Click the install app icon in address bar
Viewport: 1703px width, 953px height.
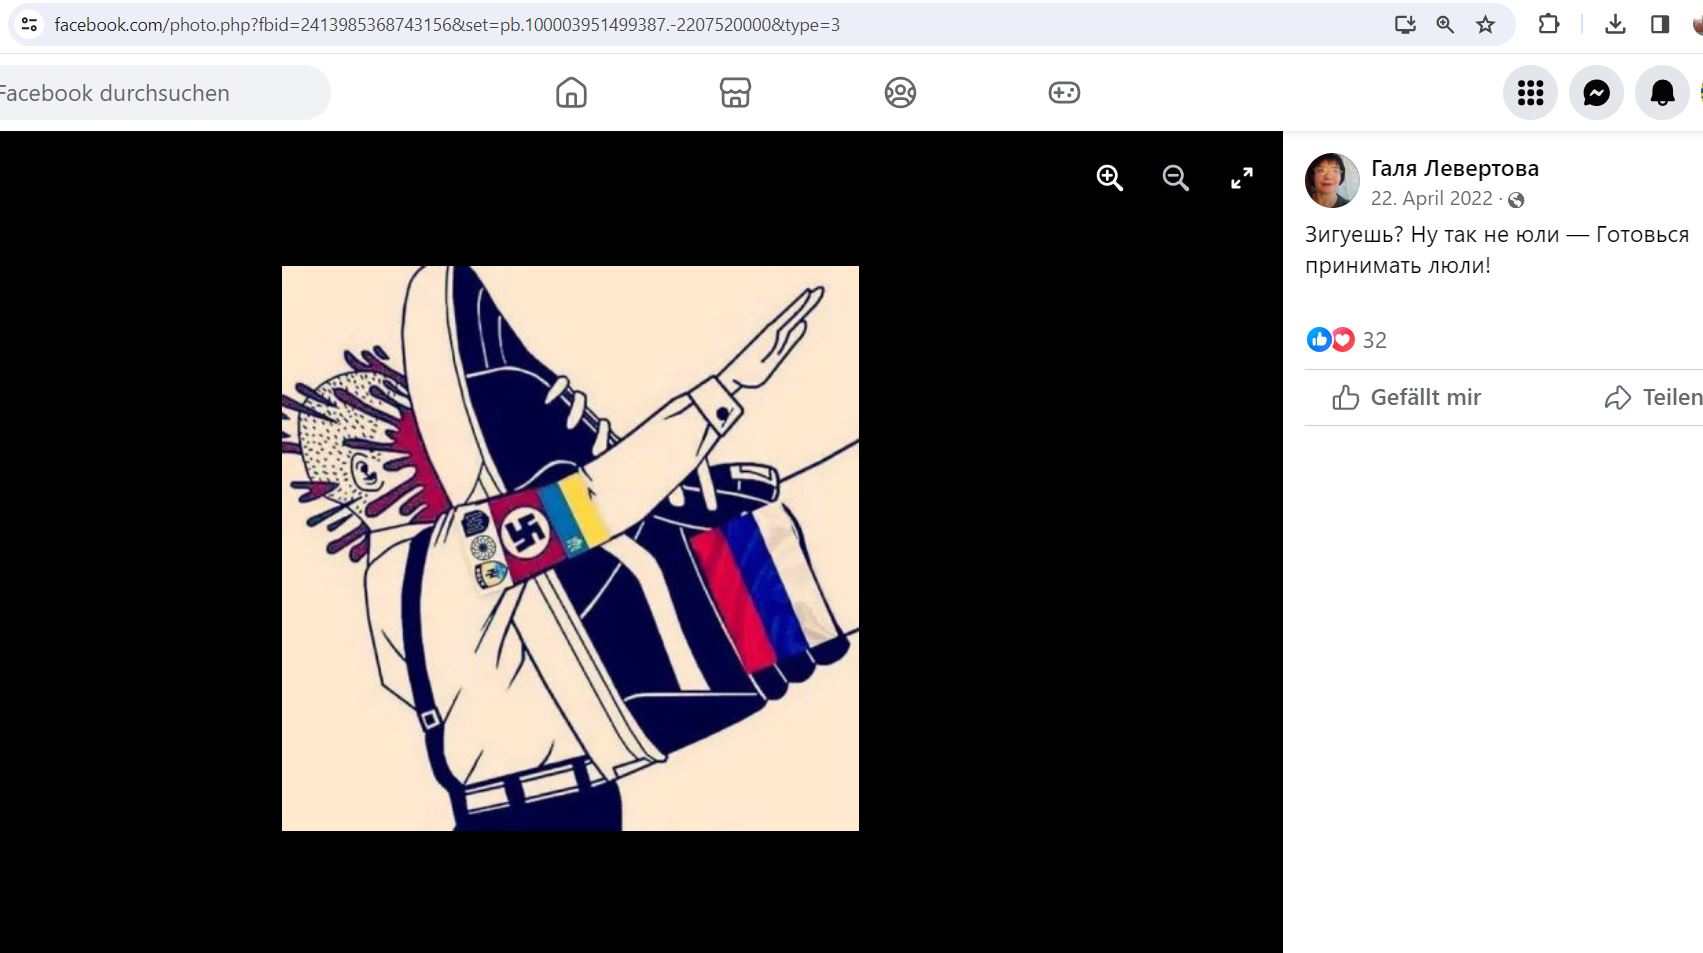tap(1405, 24)
